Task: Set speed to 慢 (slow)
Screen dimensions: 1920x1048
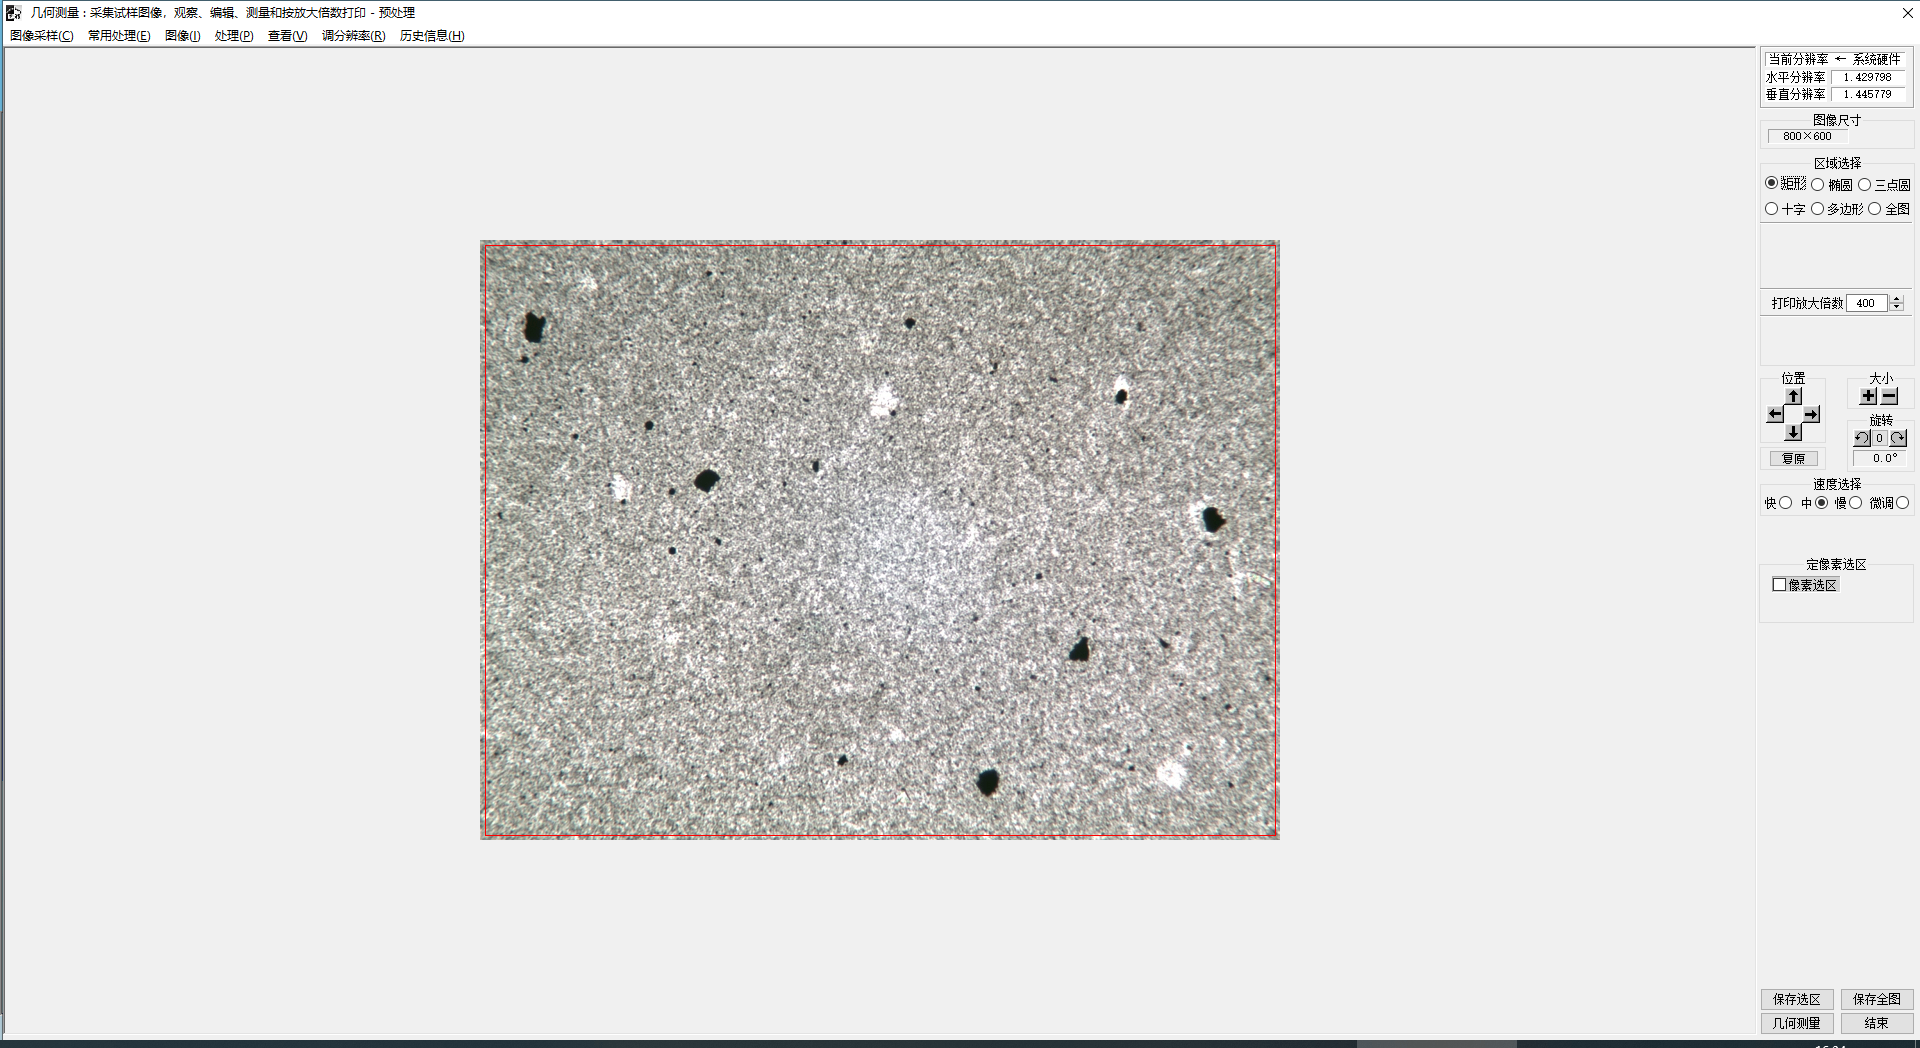Action: tap(1855, 503)
